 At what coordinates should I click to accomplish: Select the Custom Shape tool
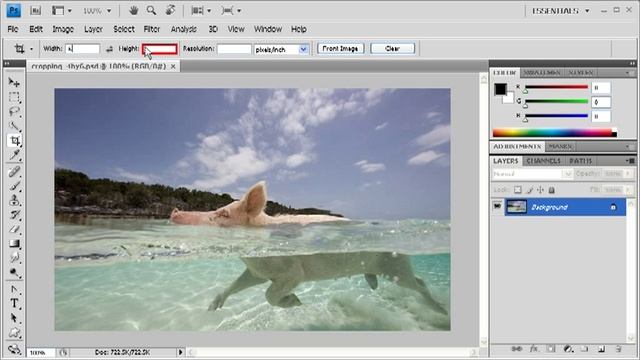coord(14,333)
